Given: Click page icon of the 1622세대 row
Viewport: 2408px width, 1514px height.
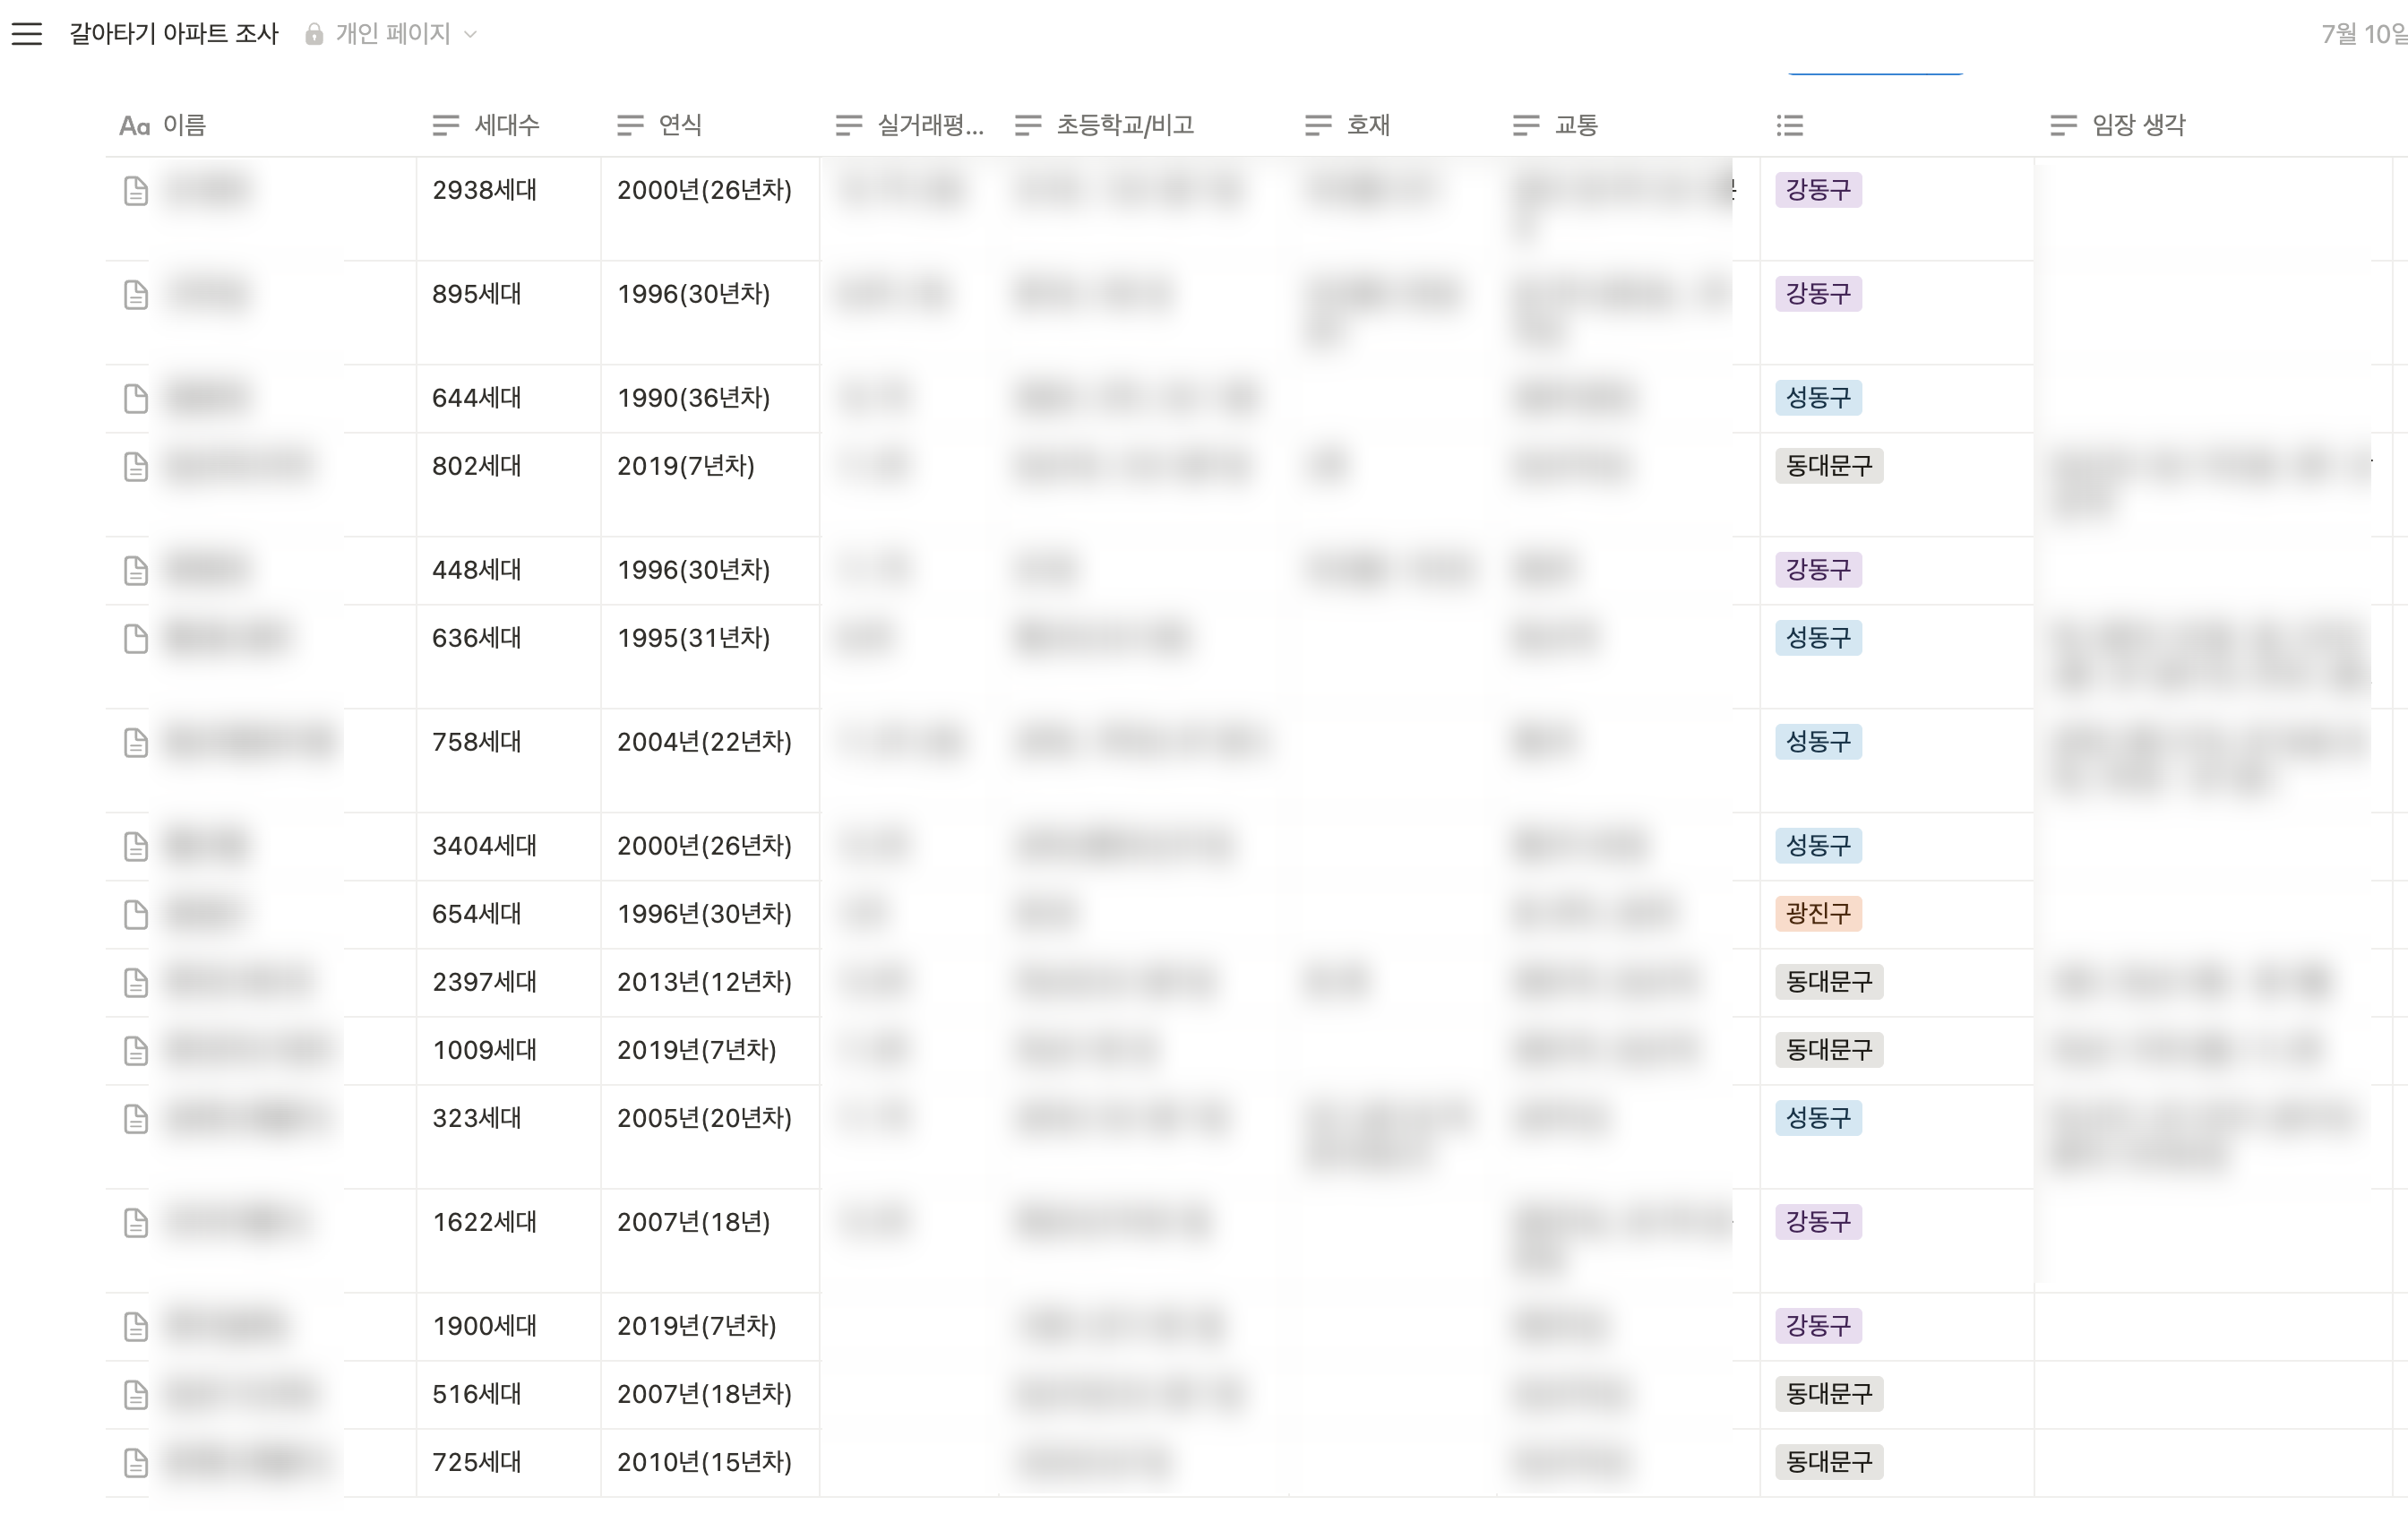Looking at the screenshot, I should tap(136, 1222).
